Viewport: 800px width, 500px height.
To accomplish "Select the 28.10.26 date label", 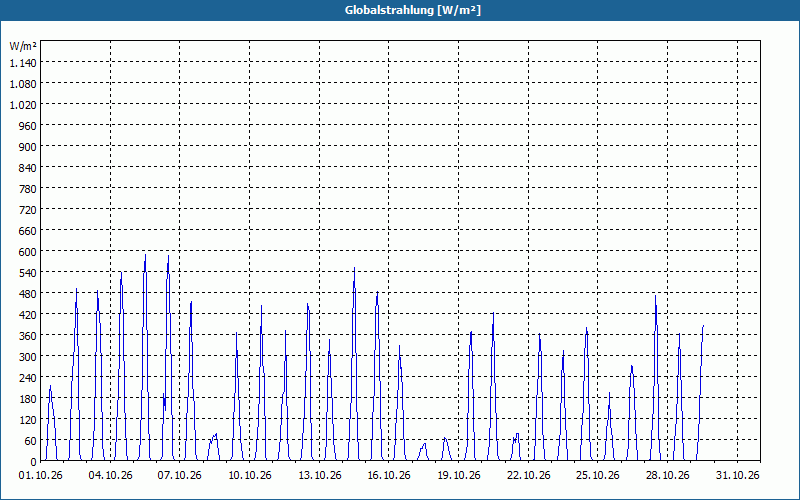I will click(667, 476).
